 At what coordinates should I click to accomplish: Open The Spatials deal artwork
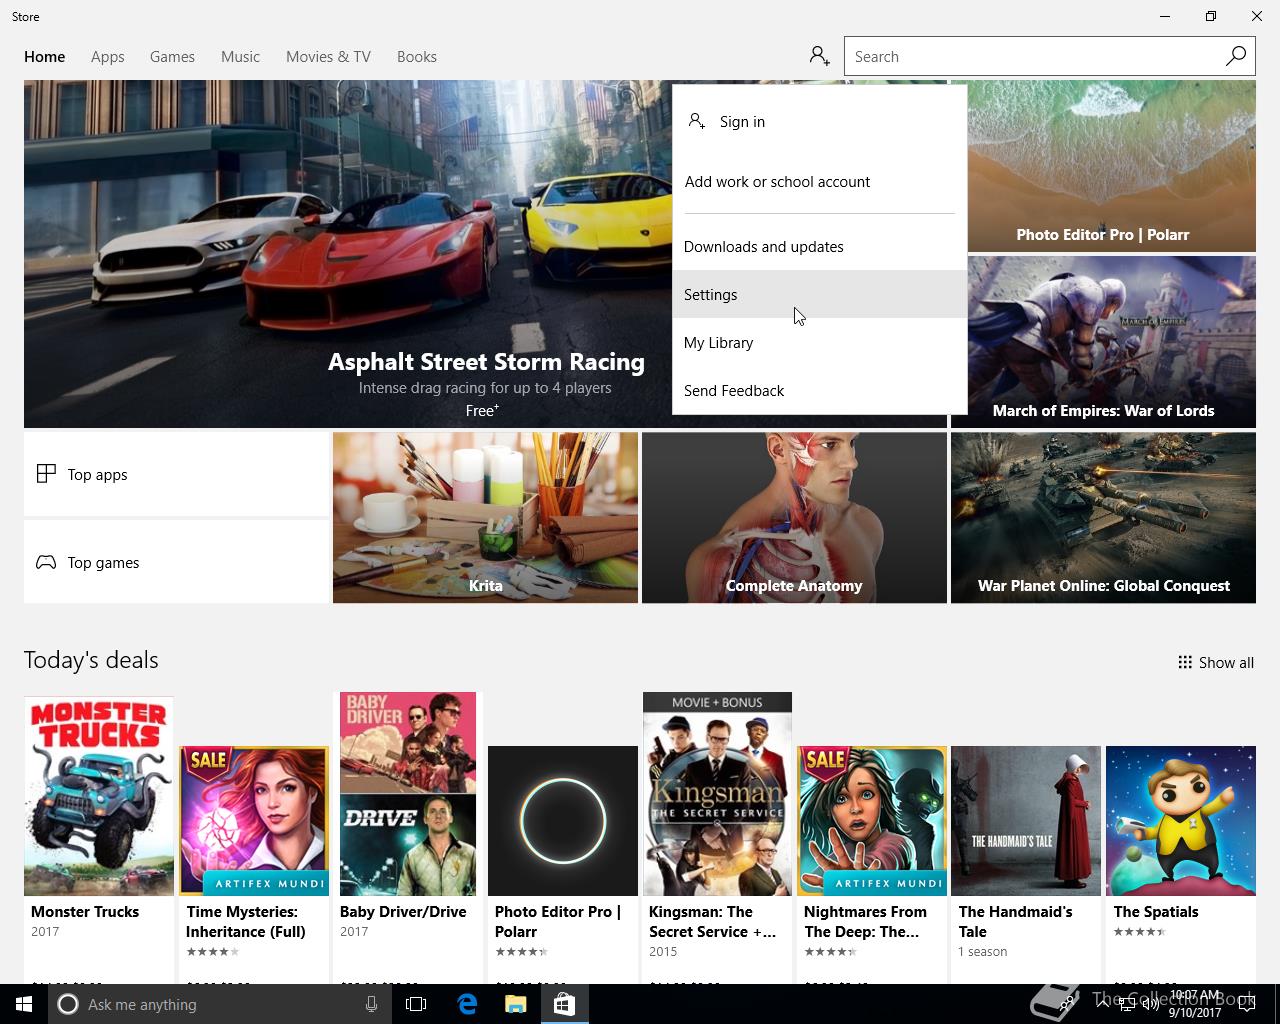[1181, 821]
